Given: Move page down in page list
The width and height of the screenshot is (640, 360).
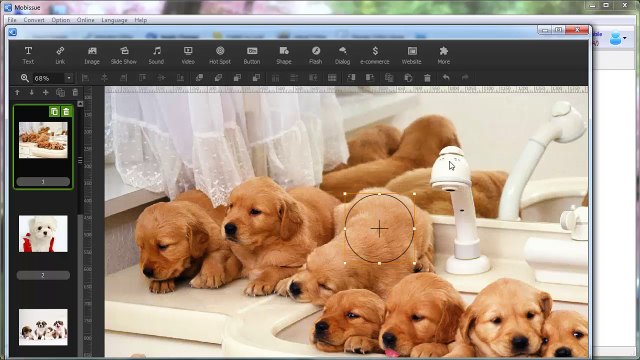Looking at the screenshot, I should tap(31, 93).
